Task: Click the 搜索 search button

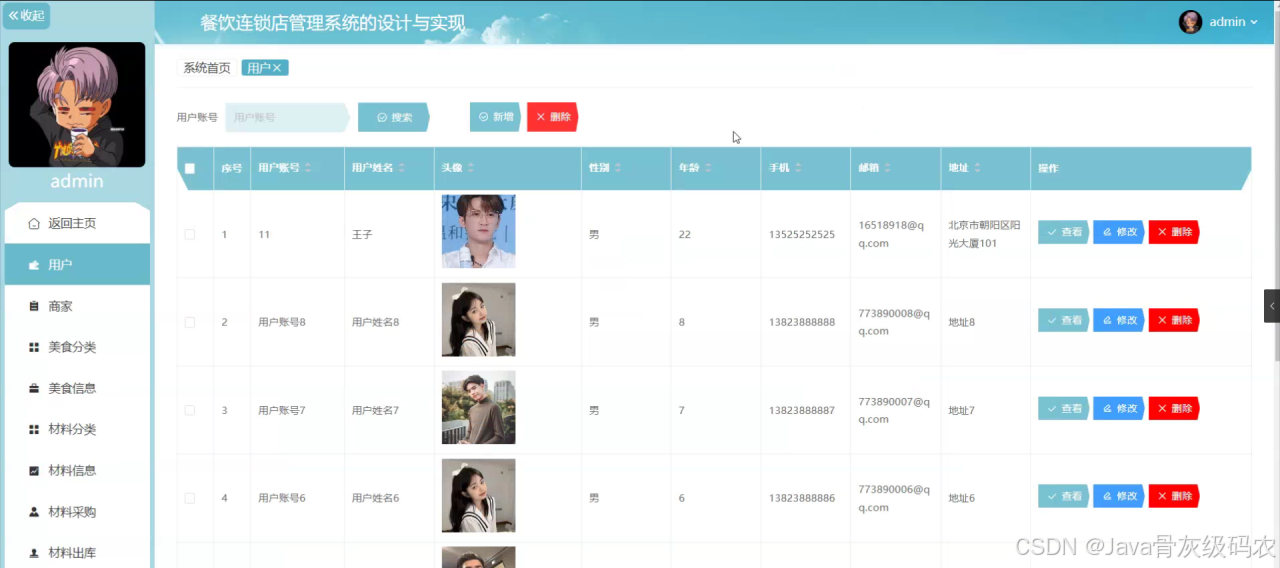Action: click(x=394, y=117)
